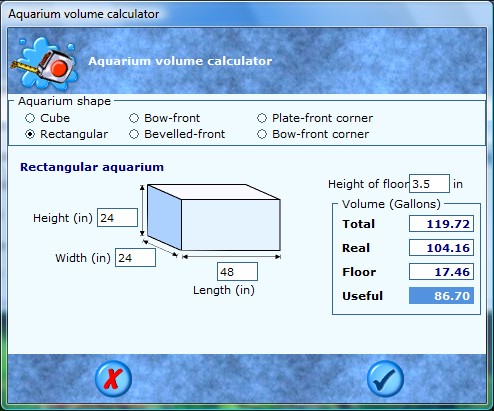Click the red X cancel button
494x411 pixels.
pyautogui.click(x=113, y=379)
